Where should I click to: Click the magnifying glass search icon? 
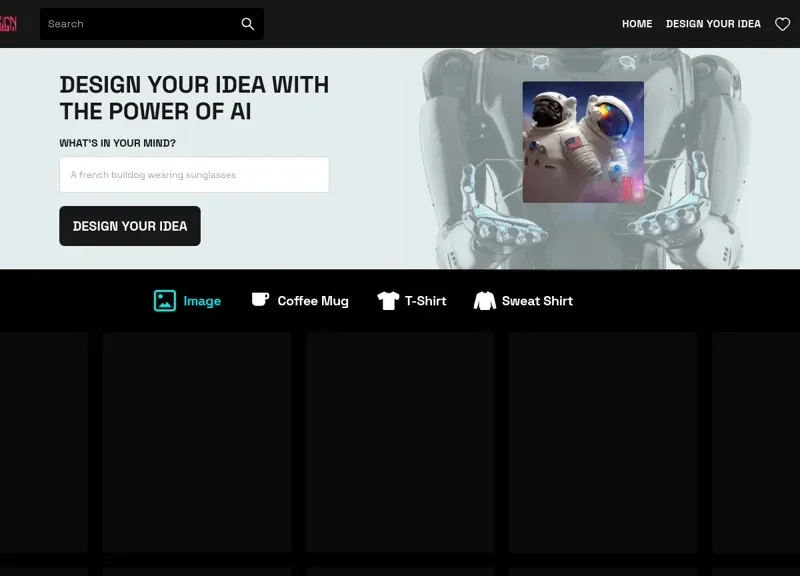(x=248, y=24)
